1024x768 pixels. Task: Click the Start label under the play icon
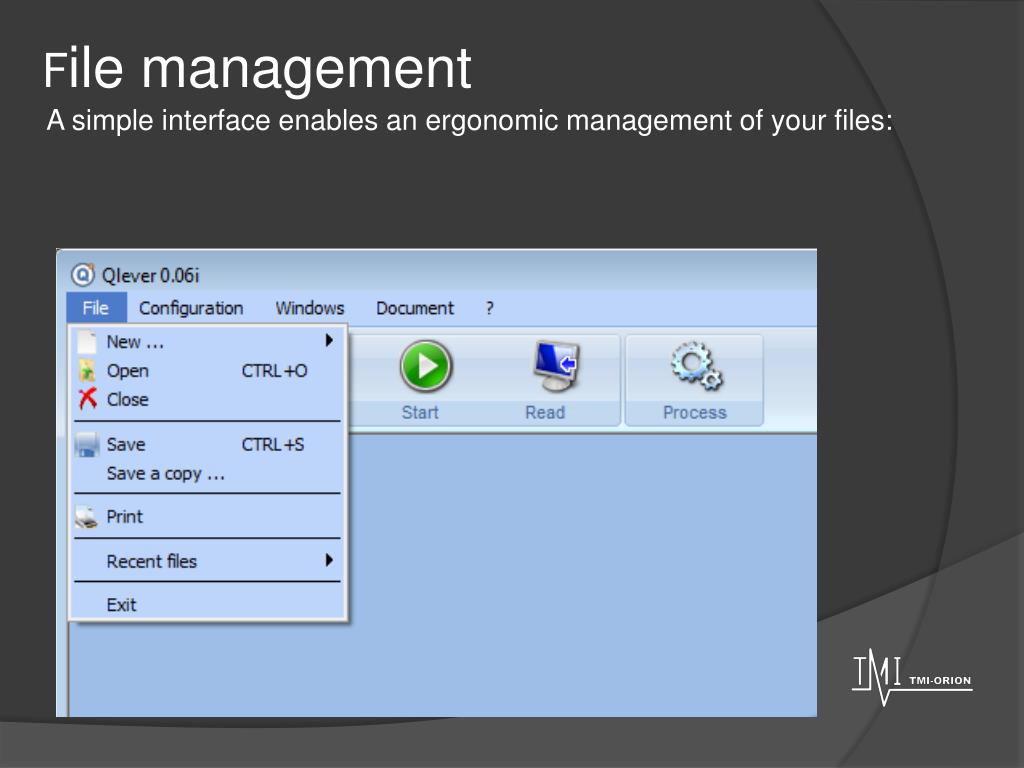[x=420, y=413]
